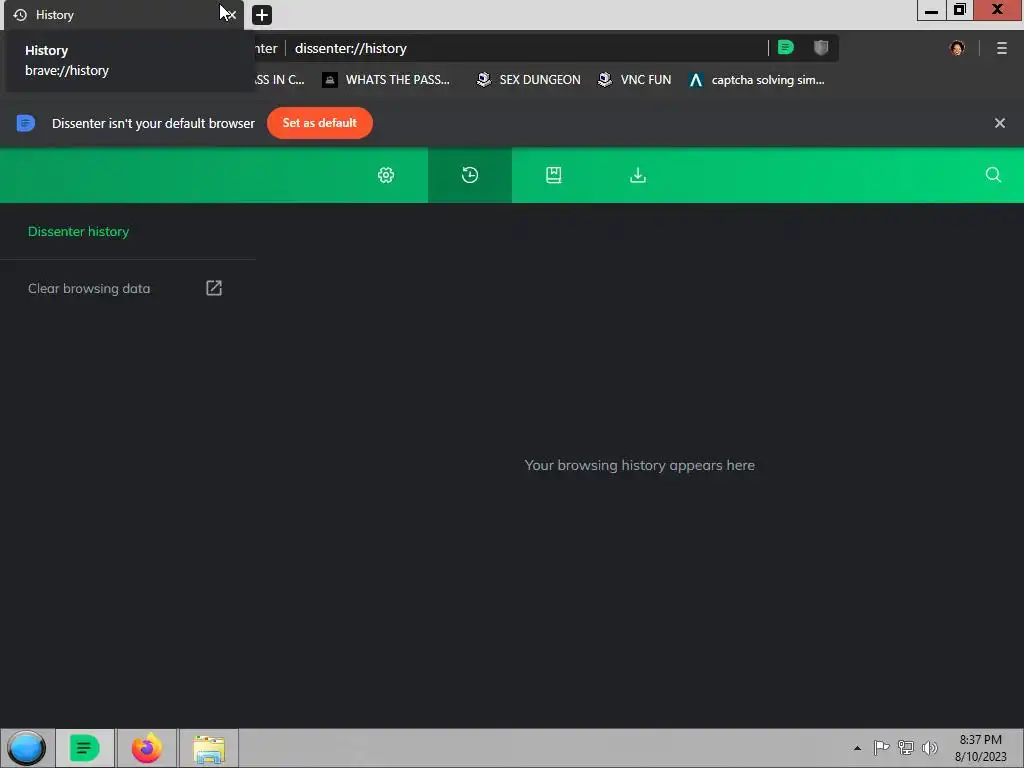Open the browser hamburger menu

[x=1002, y=48]
